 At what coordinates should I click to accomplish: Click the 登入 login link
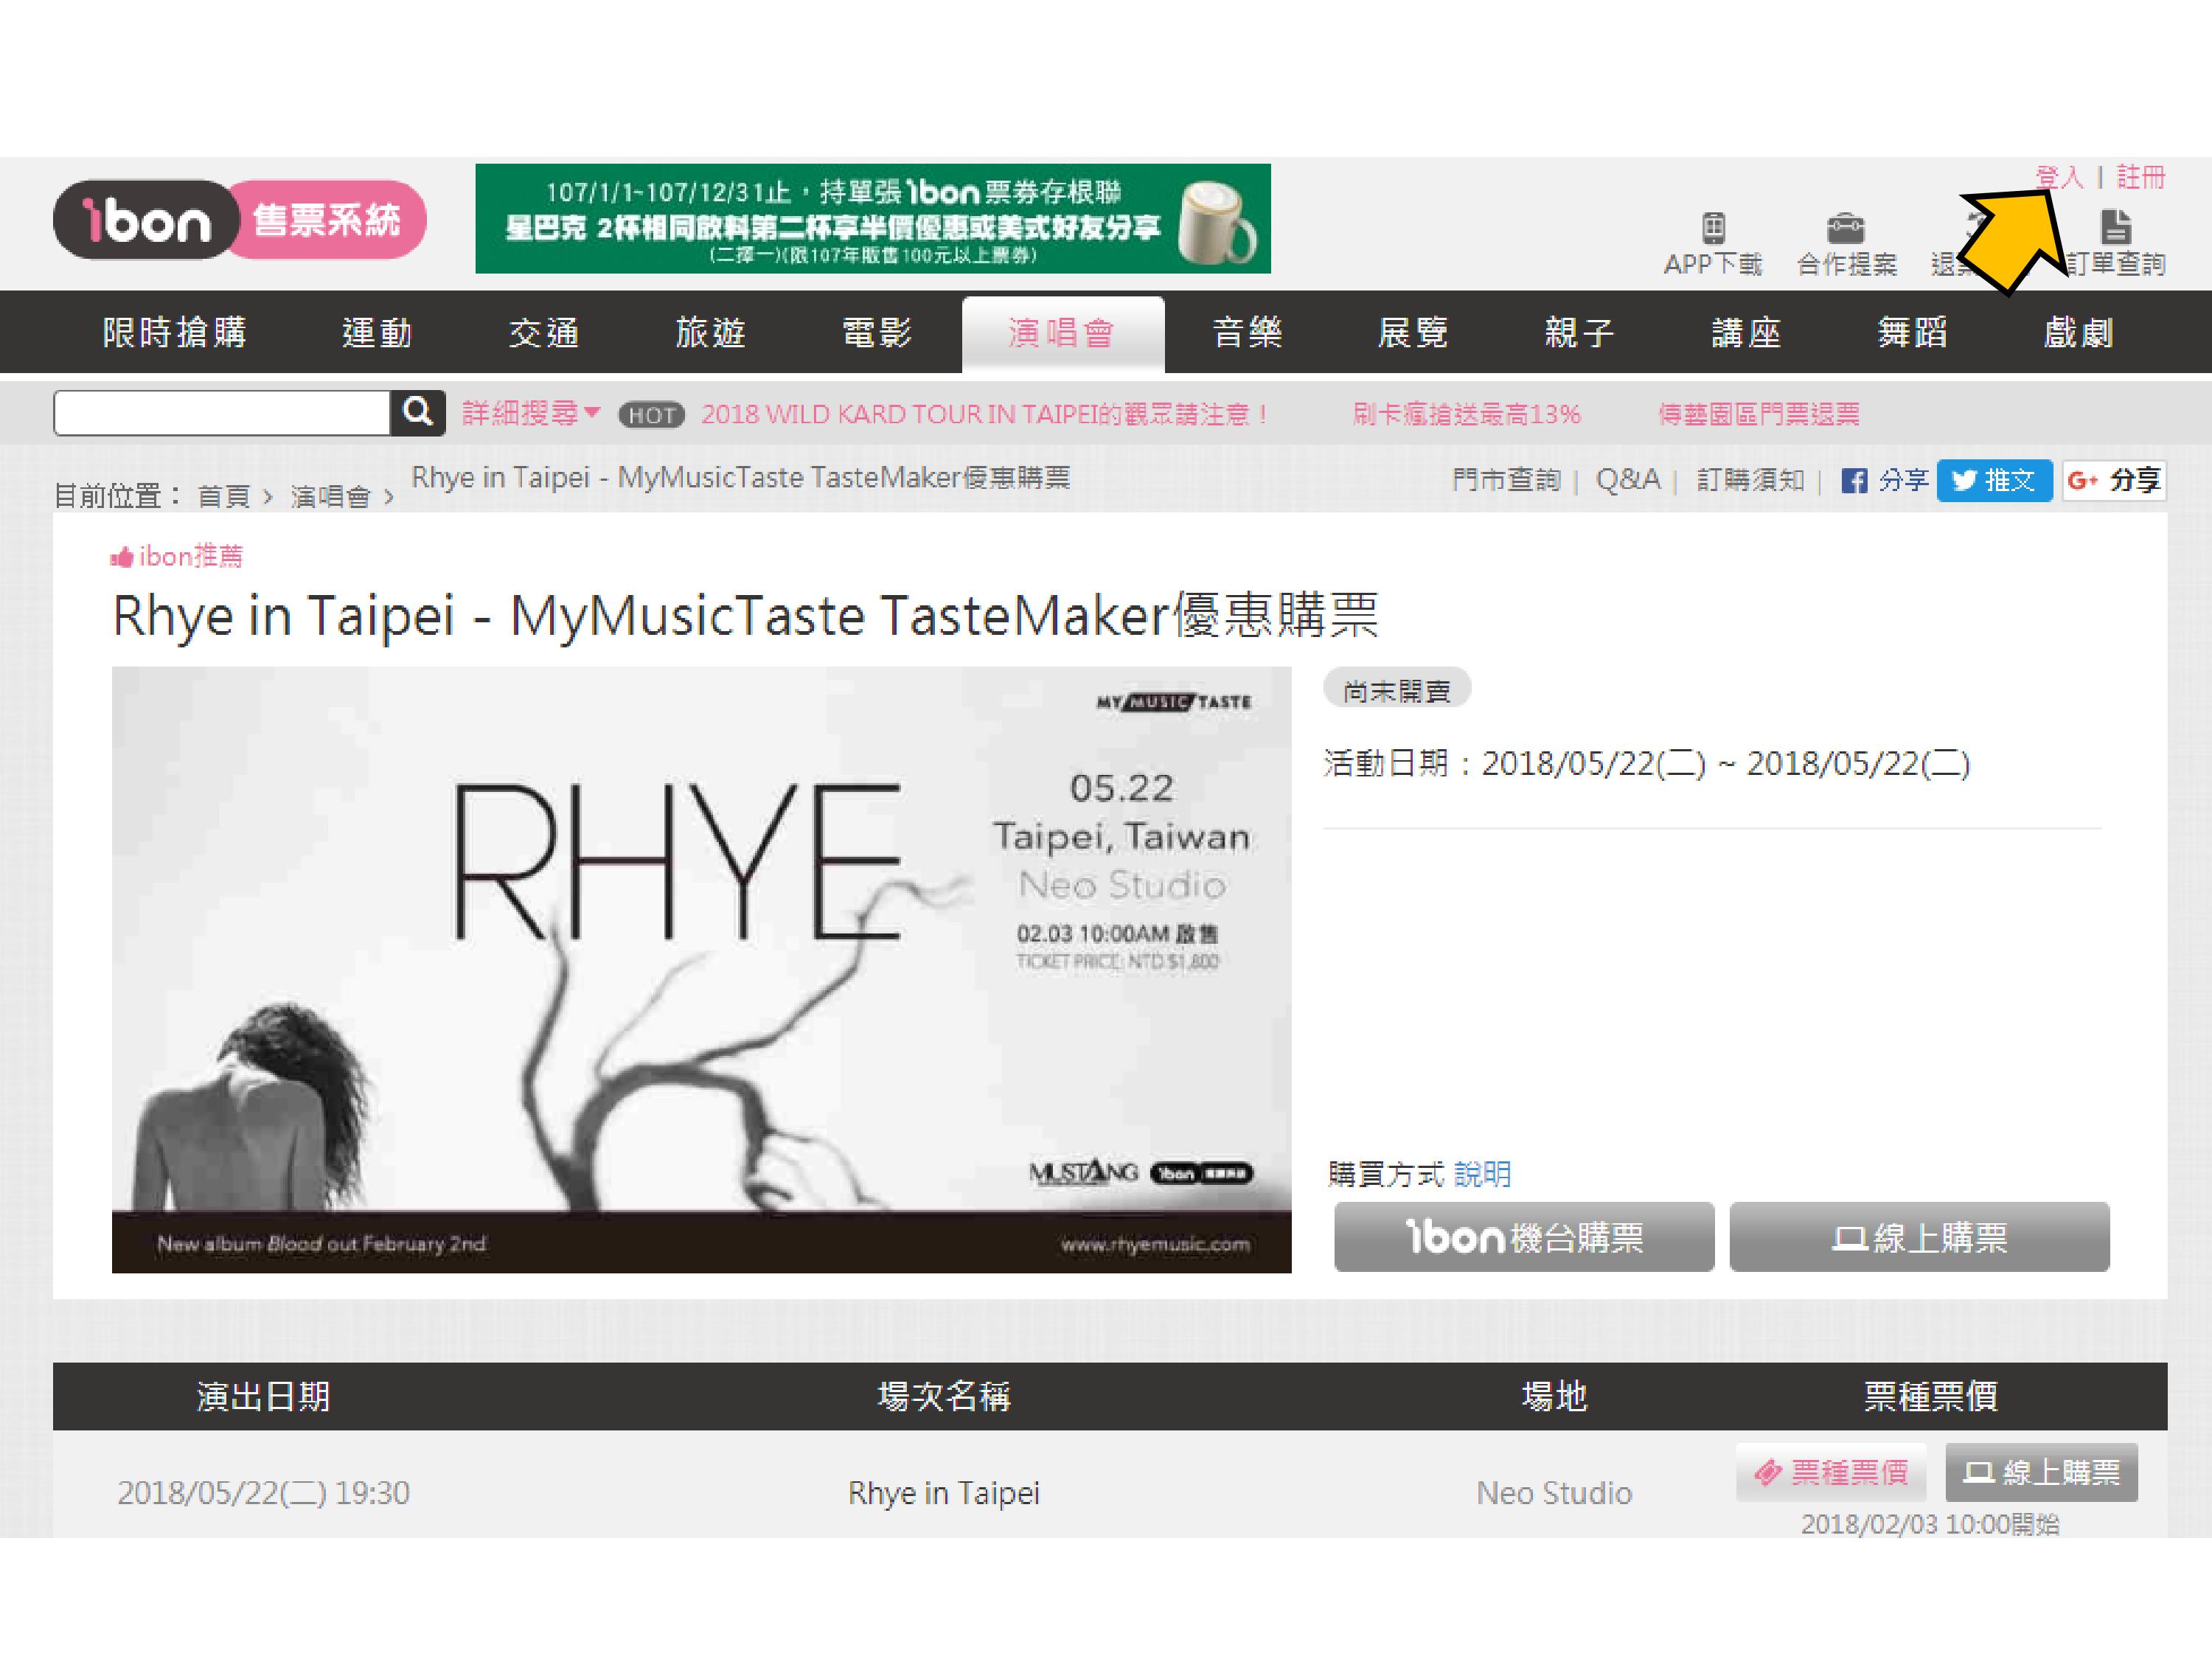[2060, 178]
